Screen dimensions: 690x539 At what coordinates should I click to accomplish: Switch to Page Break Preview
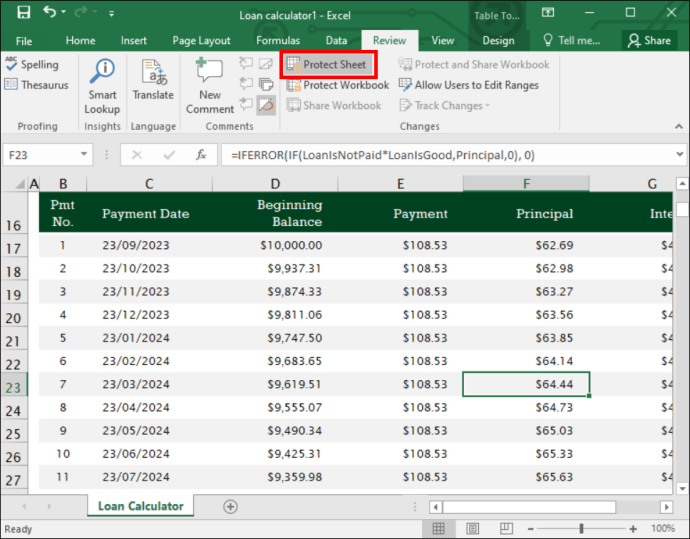pos(506,528)
